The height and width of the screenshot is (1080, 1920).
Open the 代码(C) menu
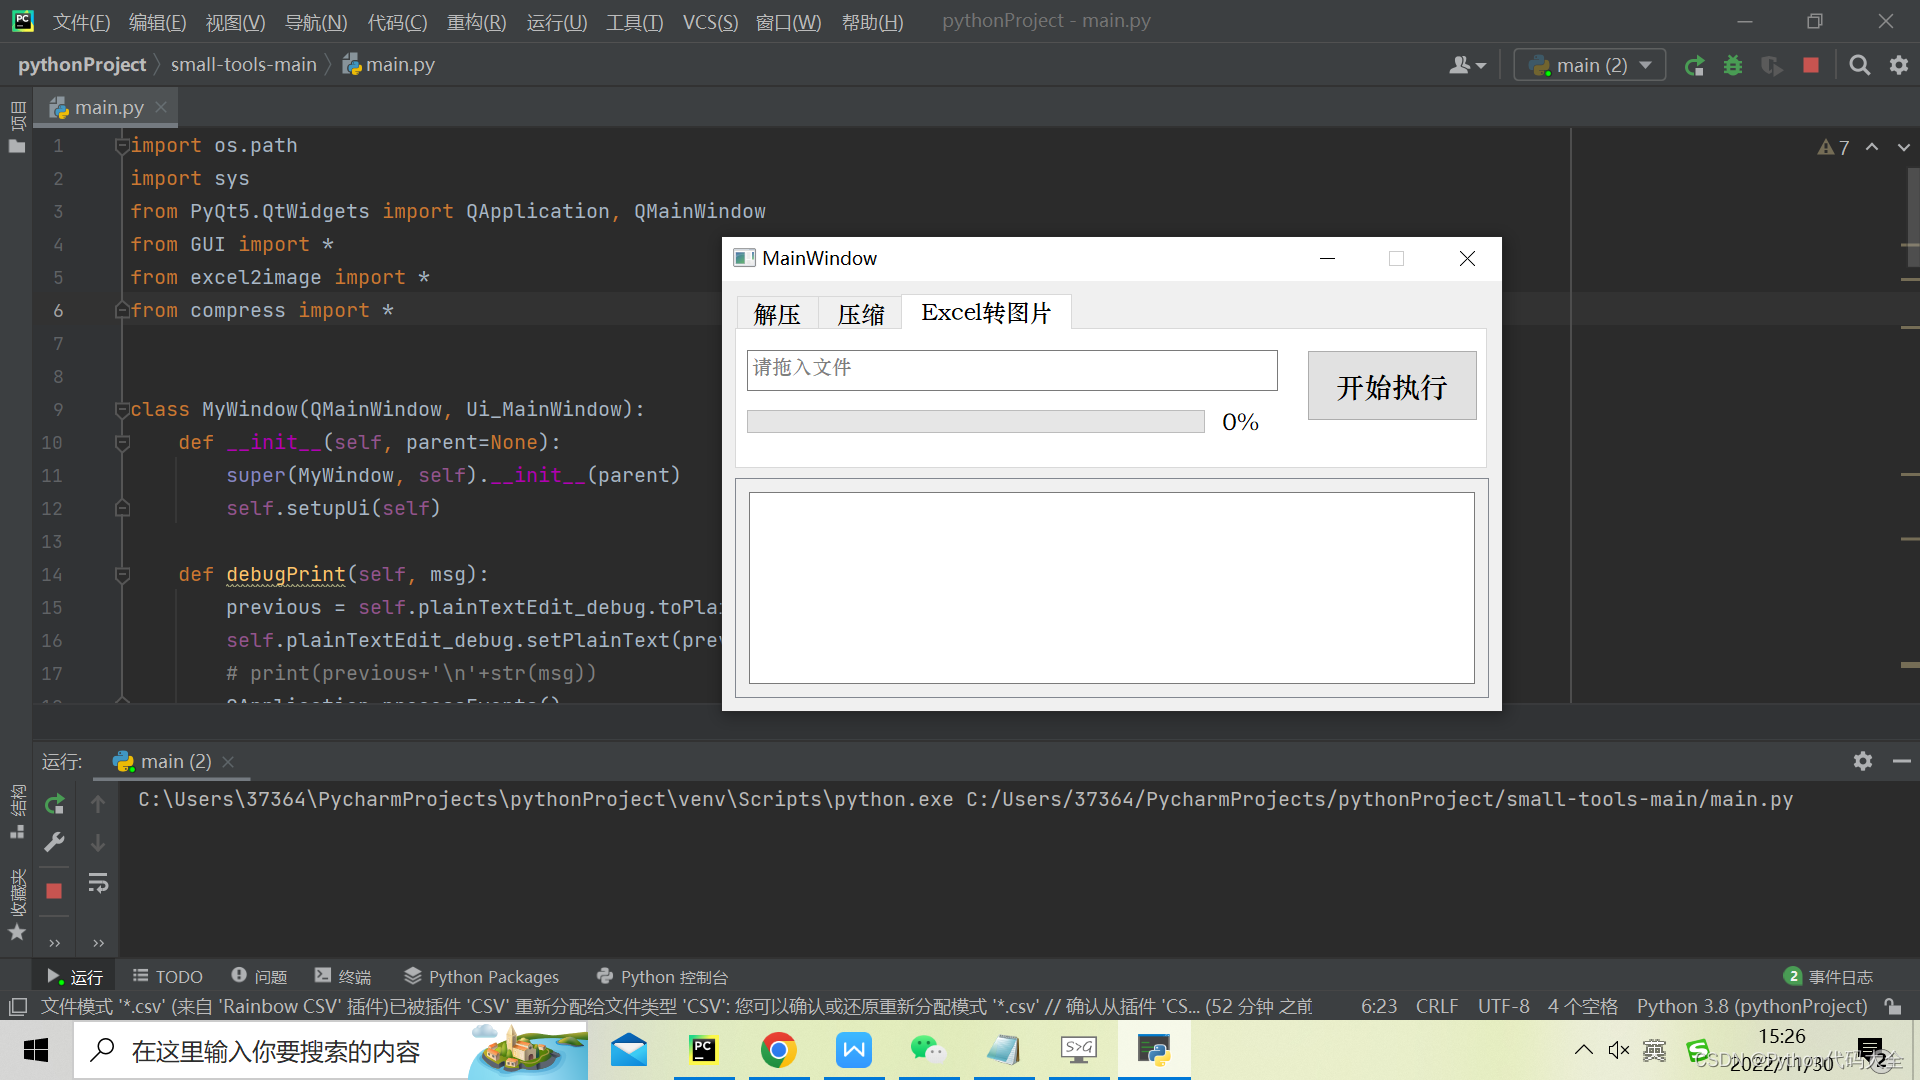[x=397, y=22]
